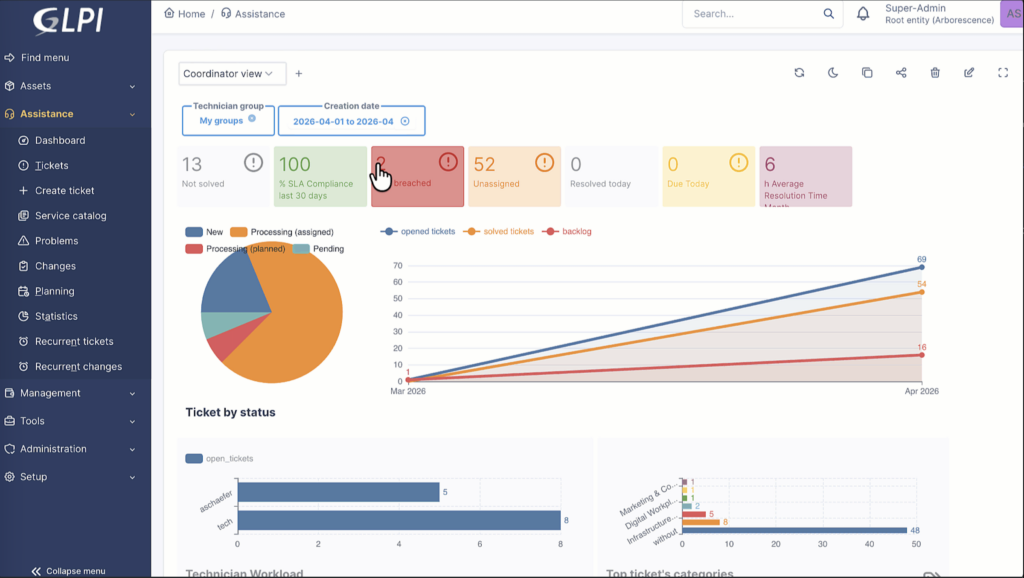
Task: Toggle opened tickets line legend
Action: [418, 231]
